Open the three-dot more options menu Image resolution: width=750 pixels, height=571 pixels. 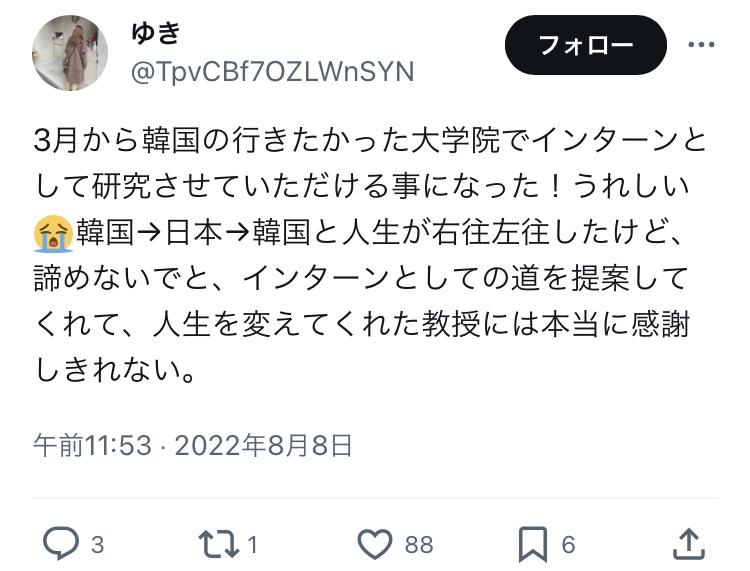[701, 44]
